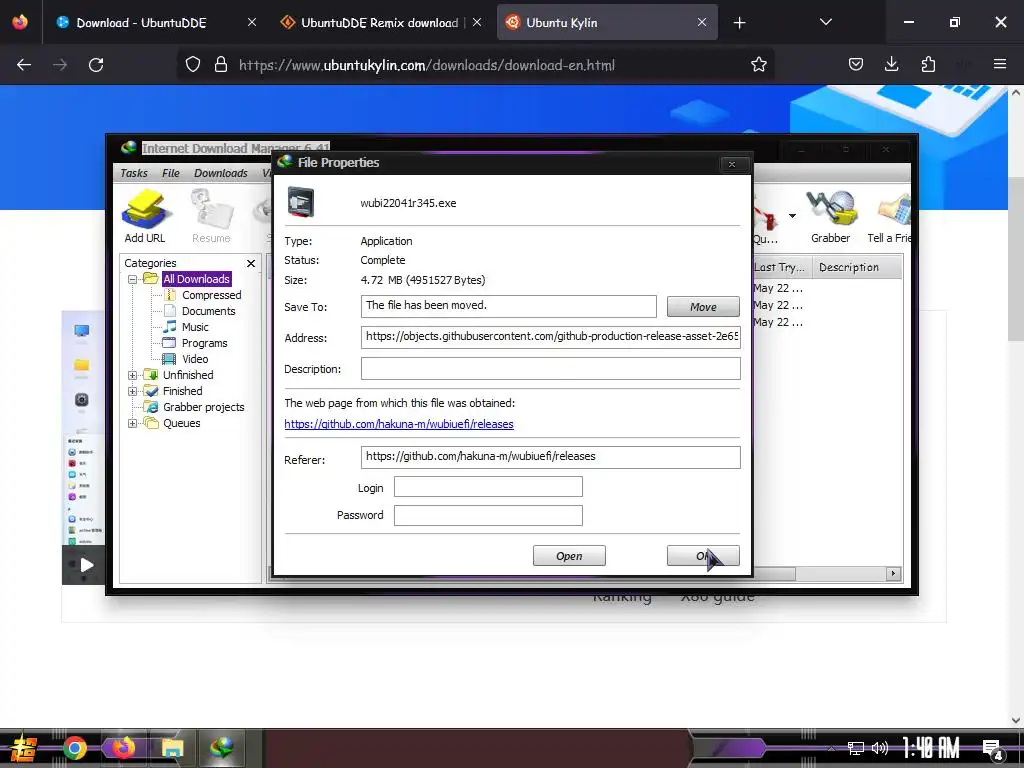Open the Downloads menu in IDM
This screenshot has width=1024, height=768.
[x=221, y=173]
